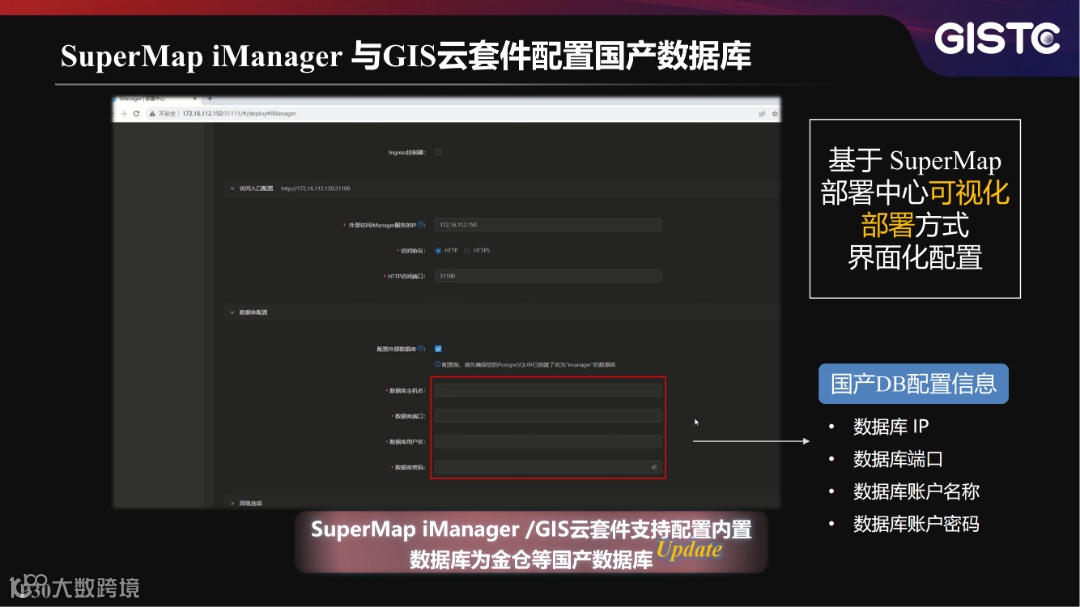Click the http://172.16.112.150:31100 address text

315,188
